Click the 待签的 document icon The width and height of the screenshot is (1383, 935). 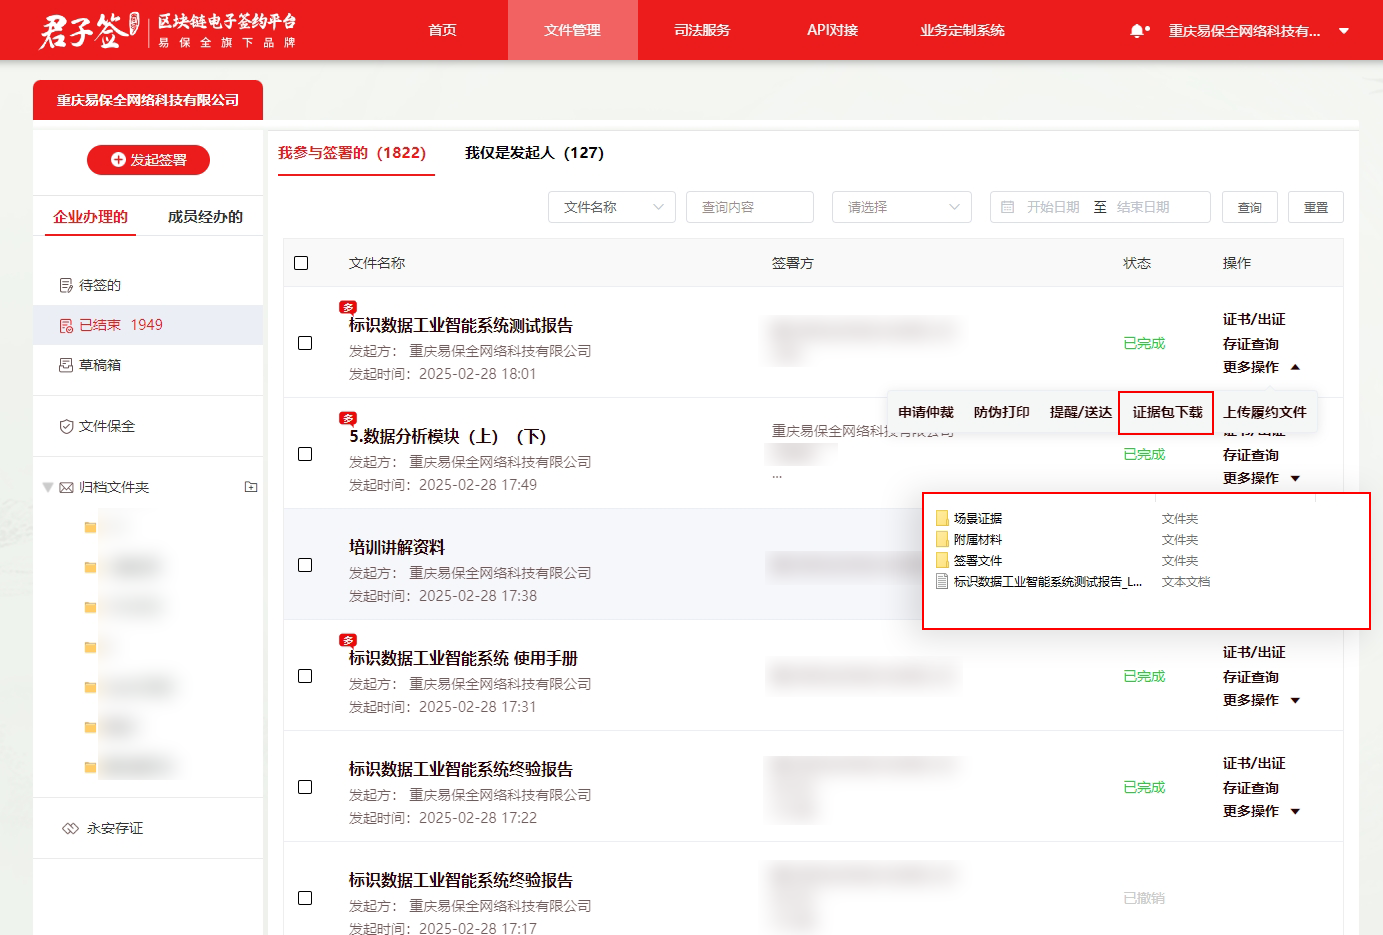(x=66, y=285)
